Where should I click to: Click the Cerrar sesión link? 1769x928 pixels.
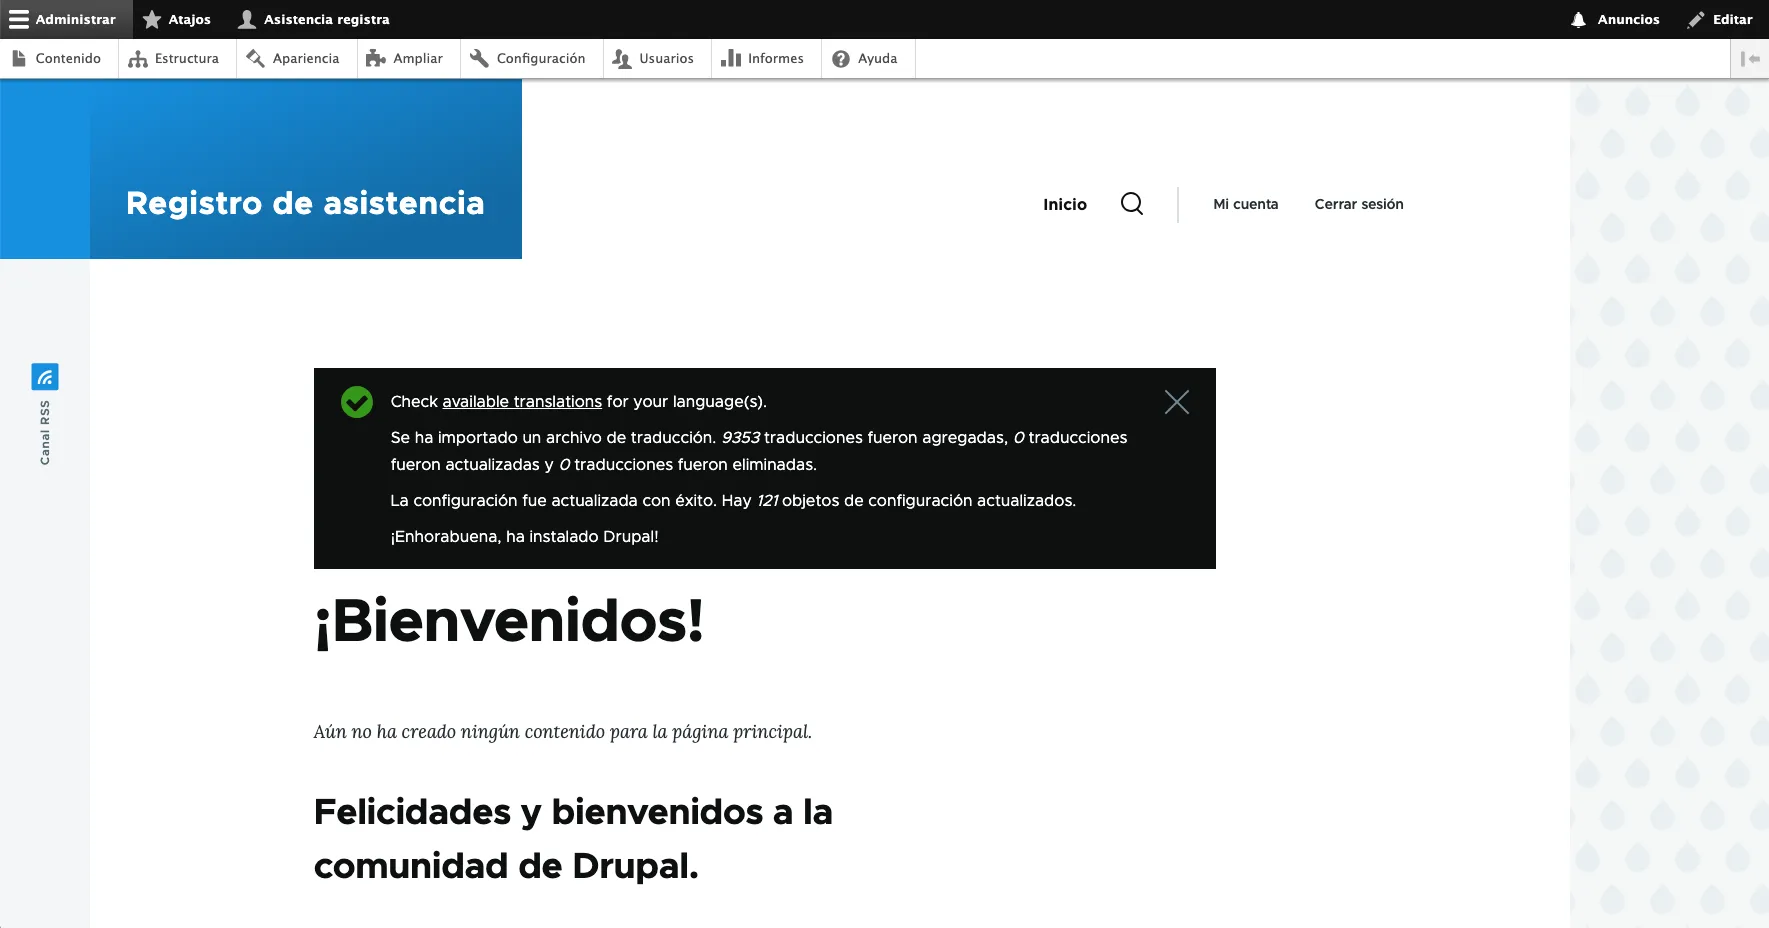[1358, 204]
